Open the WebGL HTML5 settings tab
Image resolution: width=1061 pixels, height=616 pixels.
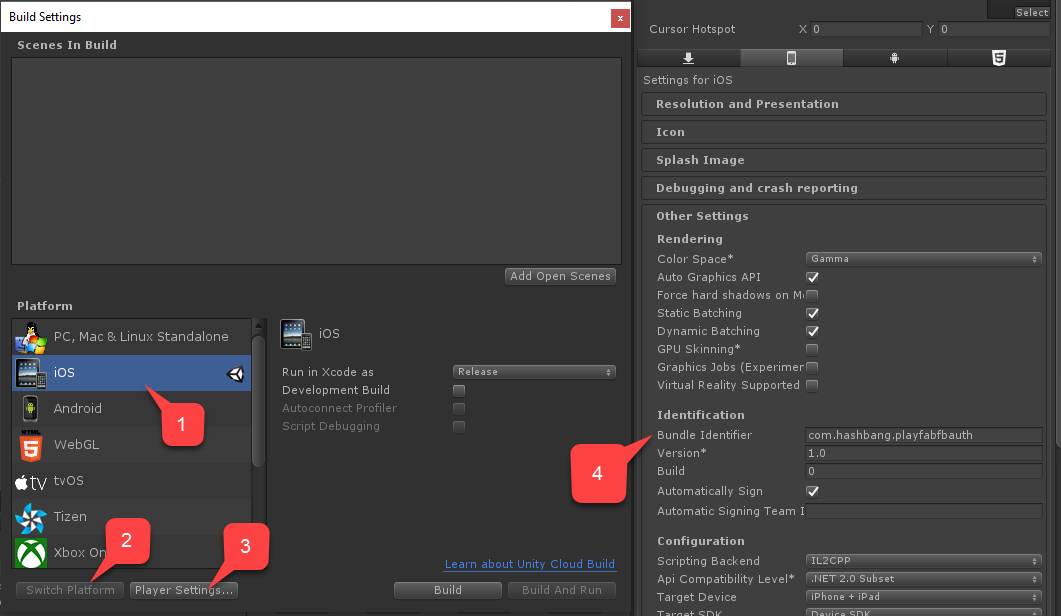pyautogui.click(x=998, y=58)
